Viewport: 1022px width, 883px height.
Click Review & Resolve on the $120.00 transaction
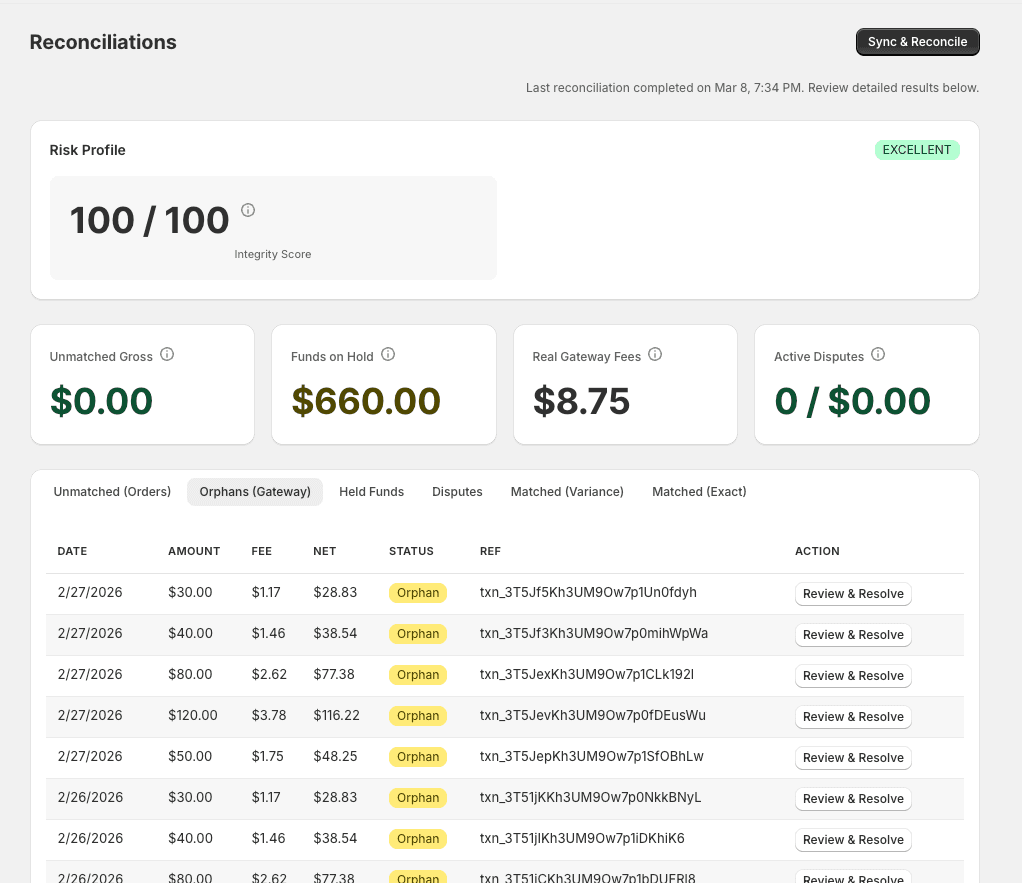point(852,716)
